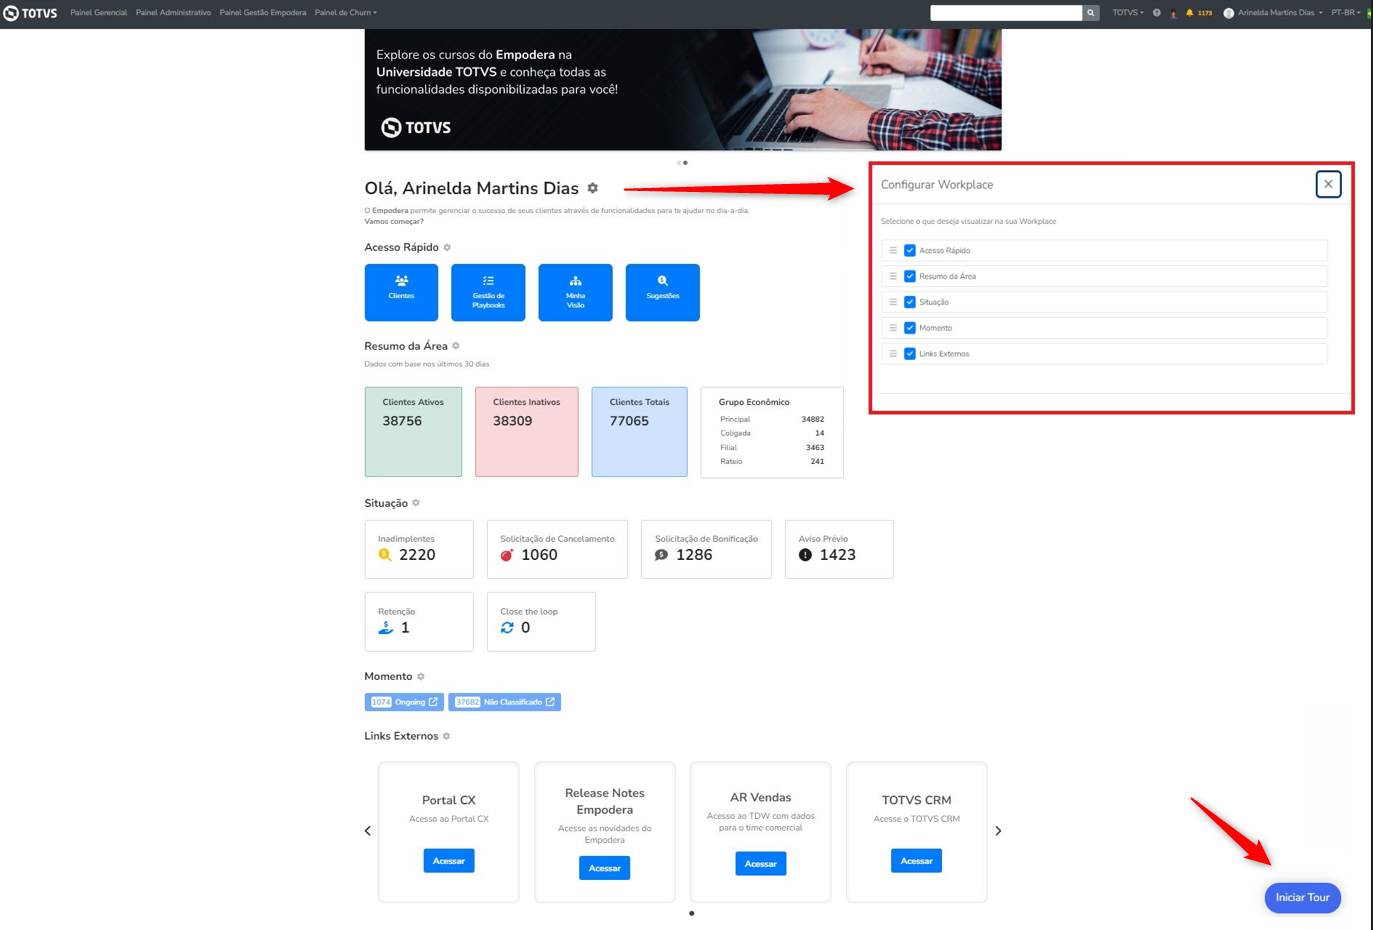Click the Close the loop refresh icon
1373x930 pixels.
pyautogui.click(x=507, y=628)
